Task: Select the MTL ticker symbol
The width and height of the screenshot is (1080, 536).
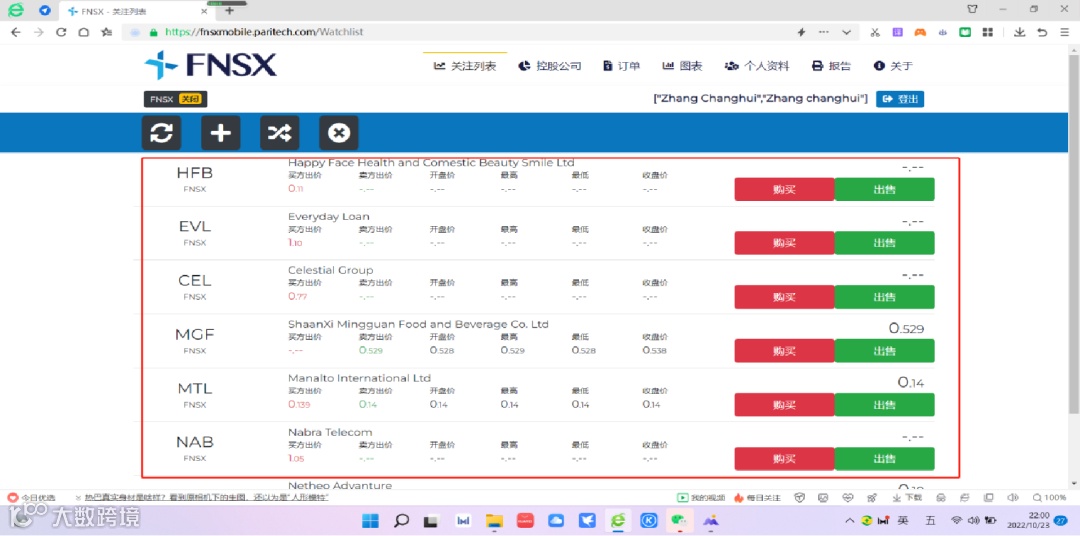Action: point(195,389)
